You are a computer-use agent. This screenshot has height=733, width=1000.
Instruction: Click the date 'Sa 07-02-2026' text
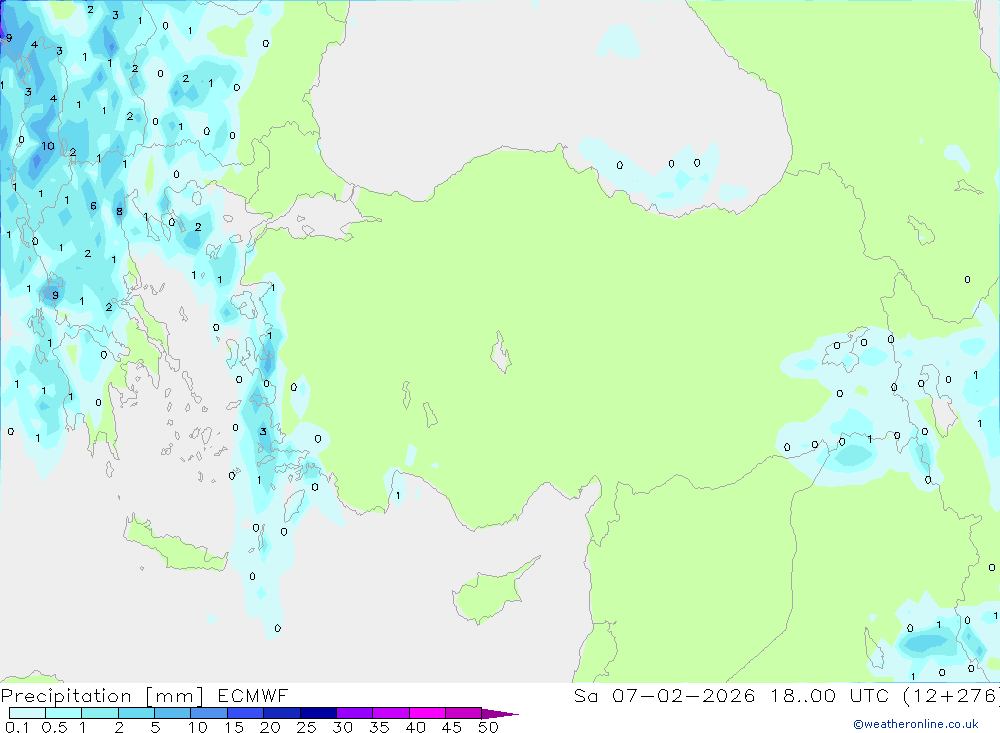coord(664,695)
